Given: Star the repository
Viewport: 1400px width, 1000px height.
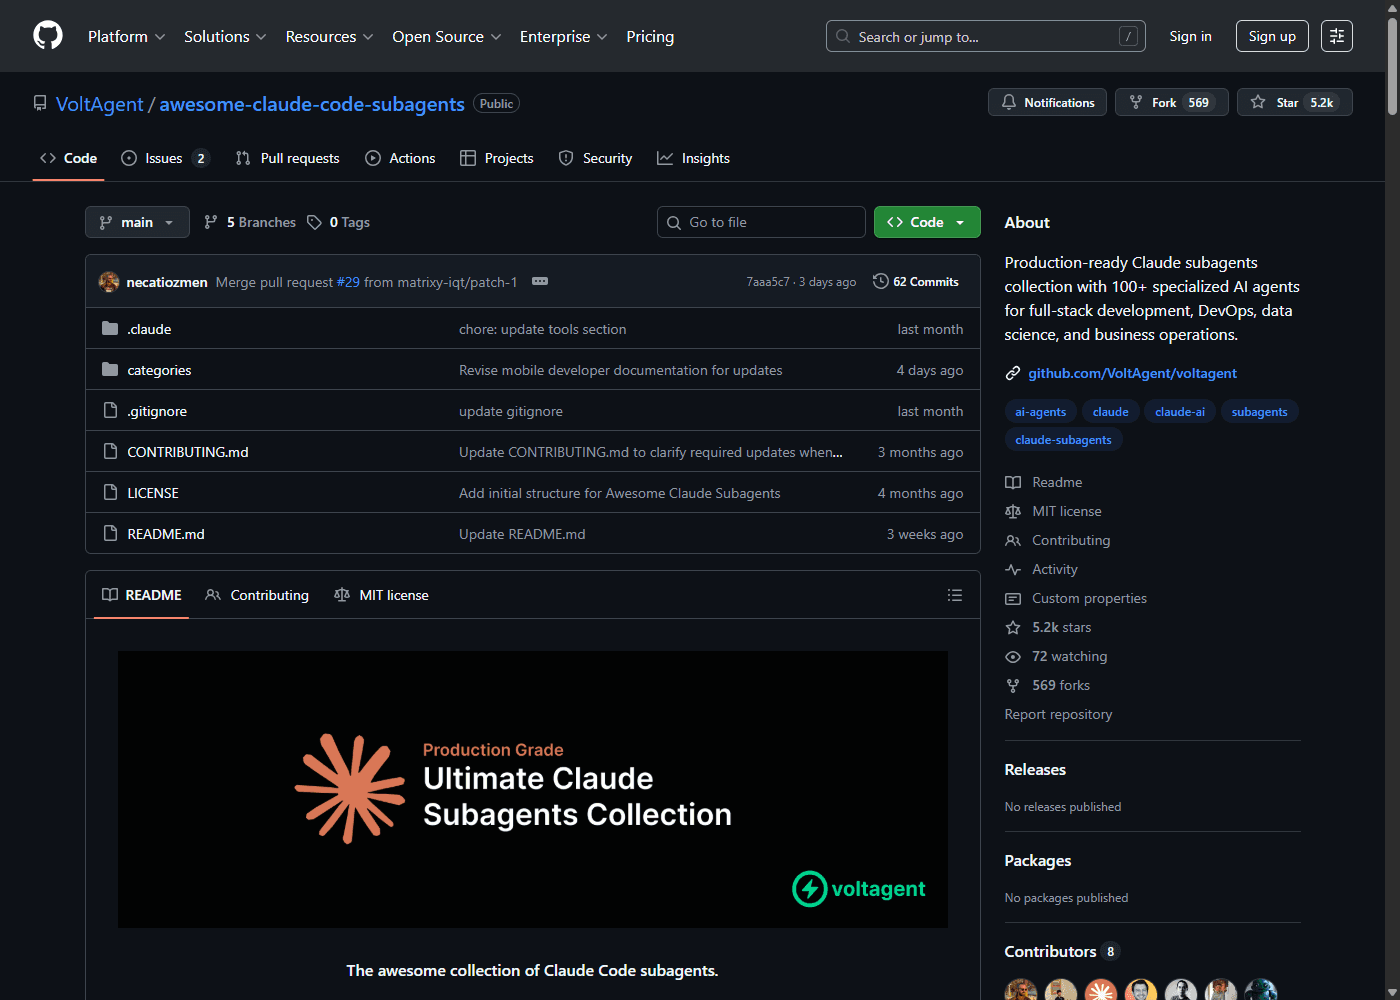Looking at the screenshot, I should tap(1295, 102).
